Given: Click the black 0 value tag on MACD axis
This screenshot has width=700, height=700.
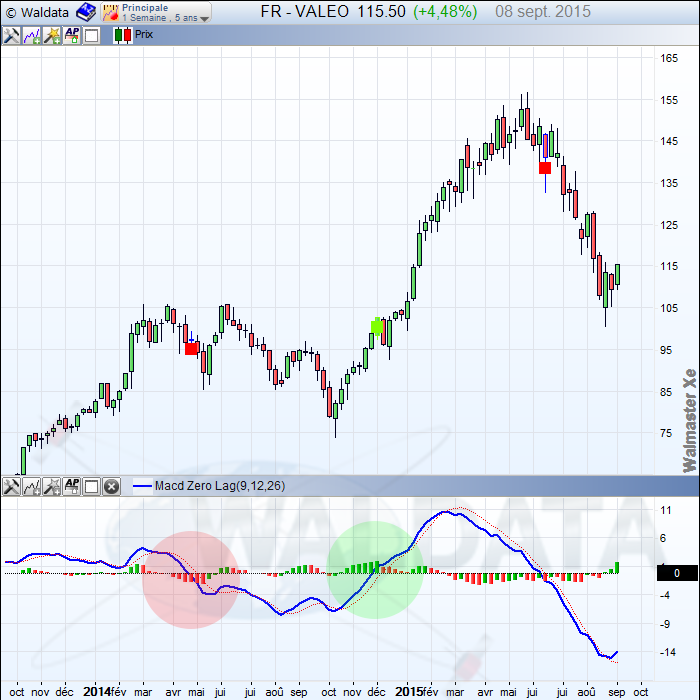Looking at the screenshot, I should 677,573.
